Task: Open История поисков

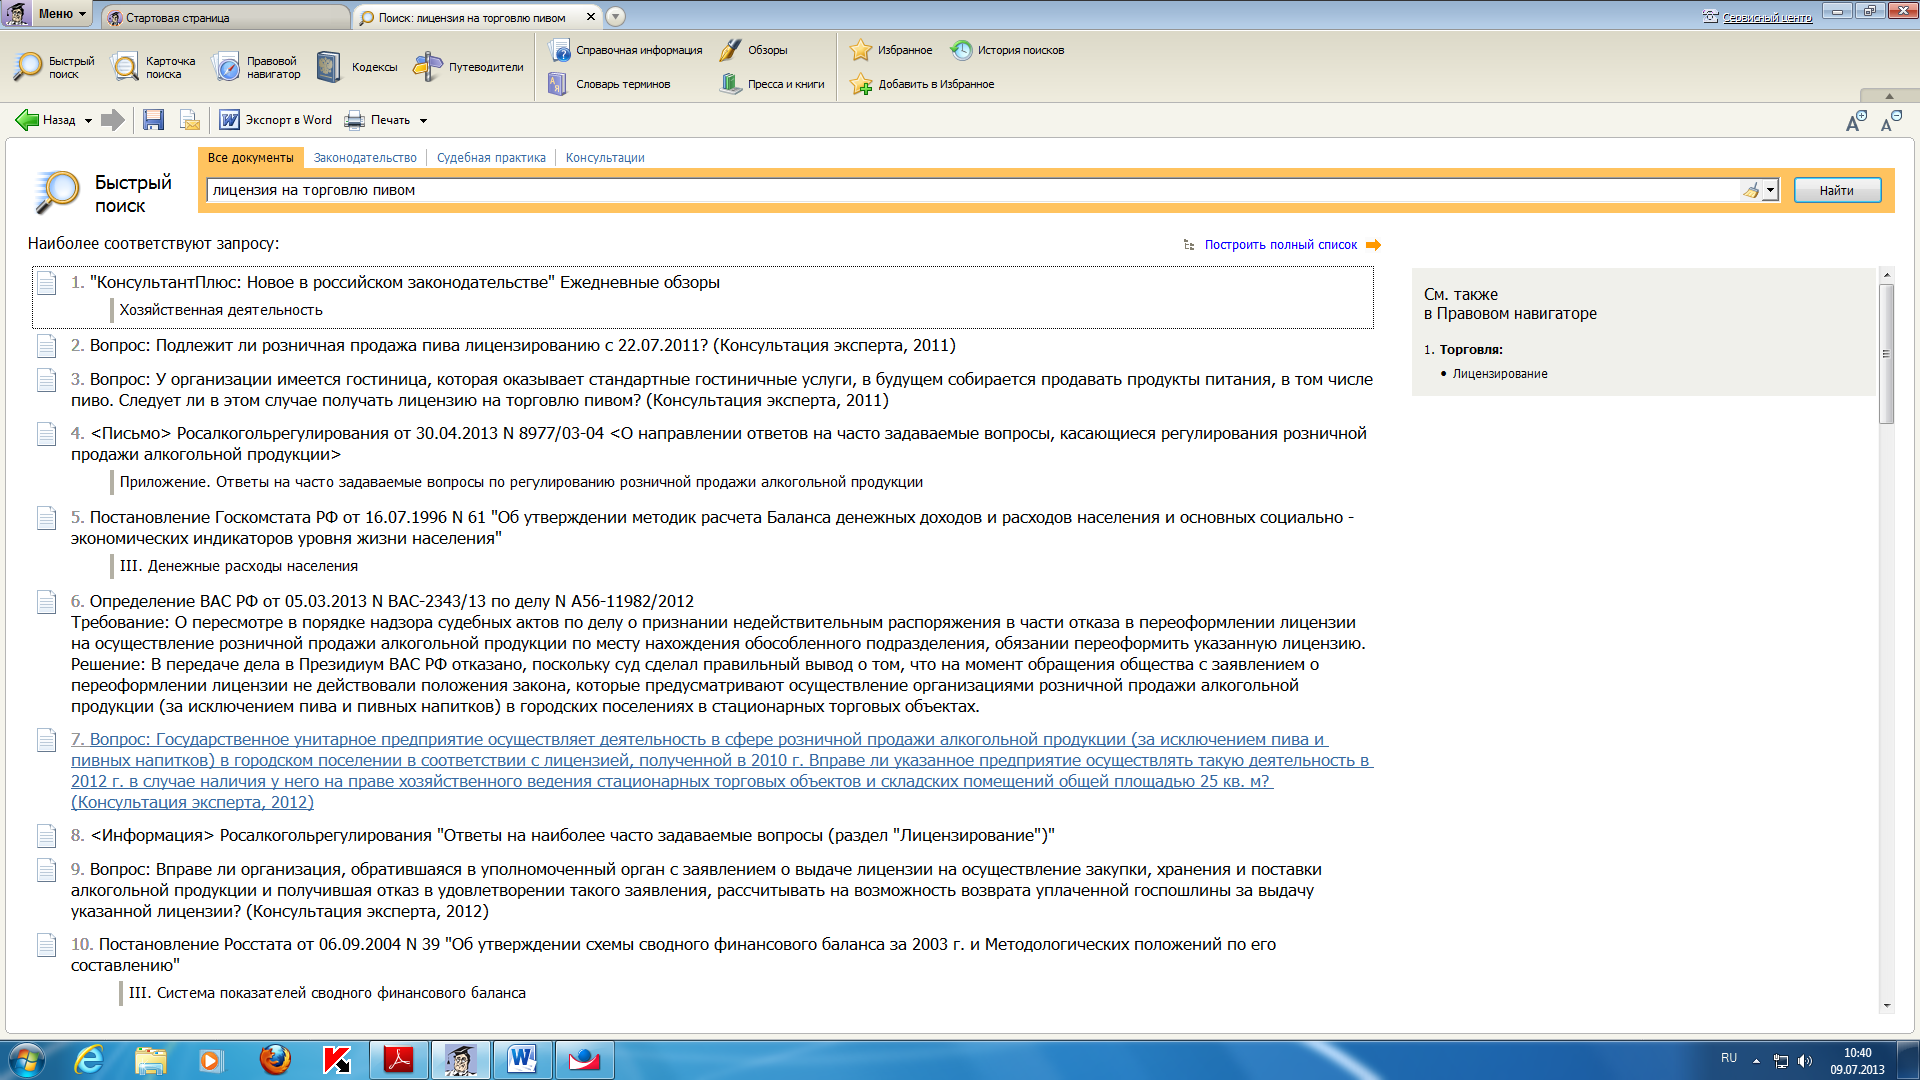Action: tap(1007, 50)
